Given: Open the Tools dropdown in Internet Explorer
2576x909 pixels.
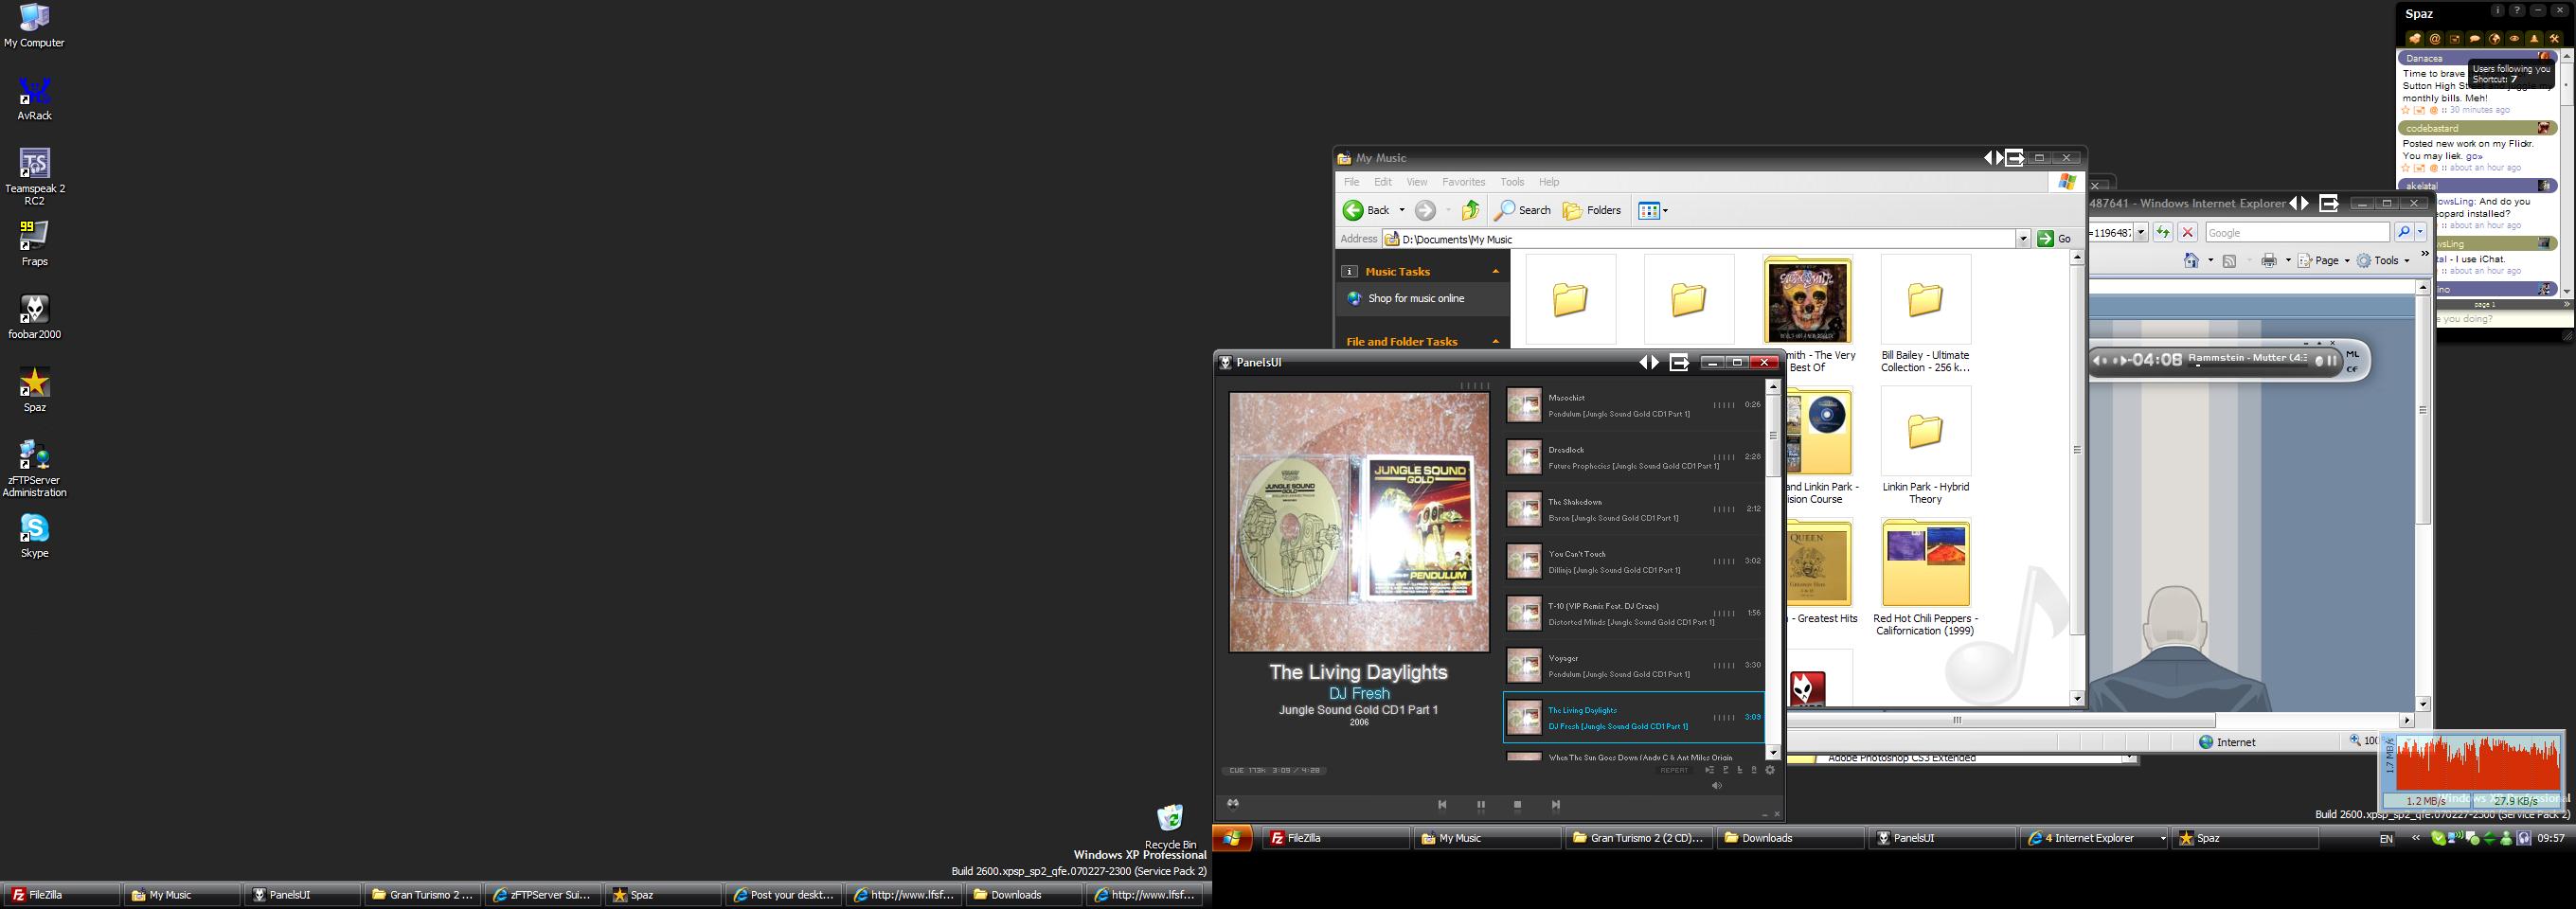Looking at the screenshot, I should (2384, 261).
